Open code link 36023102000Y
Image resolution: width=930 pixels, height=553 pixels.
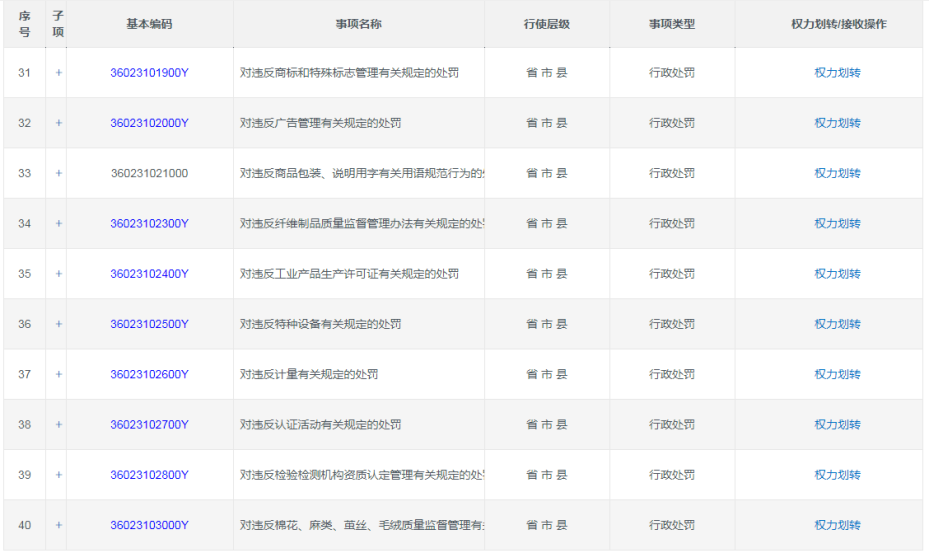click(149, 123)
